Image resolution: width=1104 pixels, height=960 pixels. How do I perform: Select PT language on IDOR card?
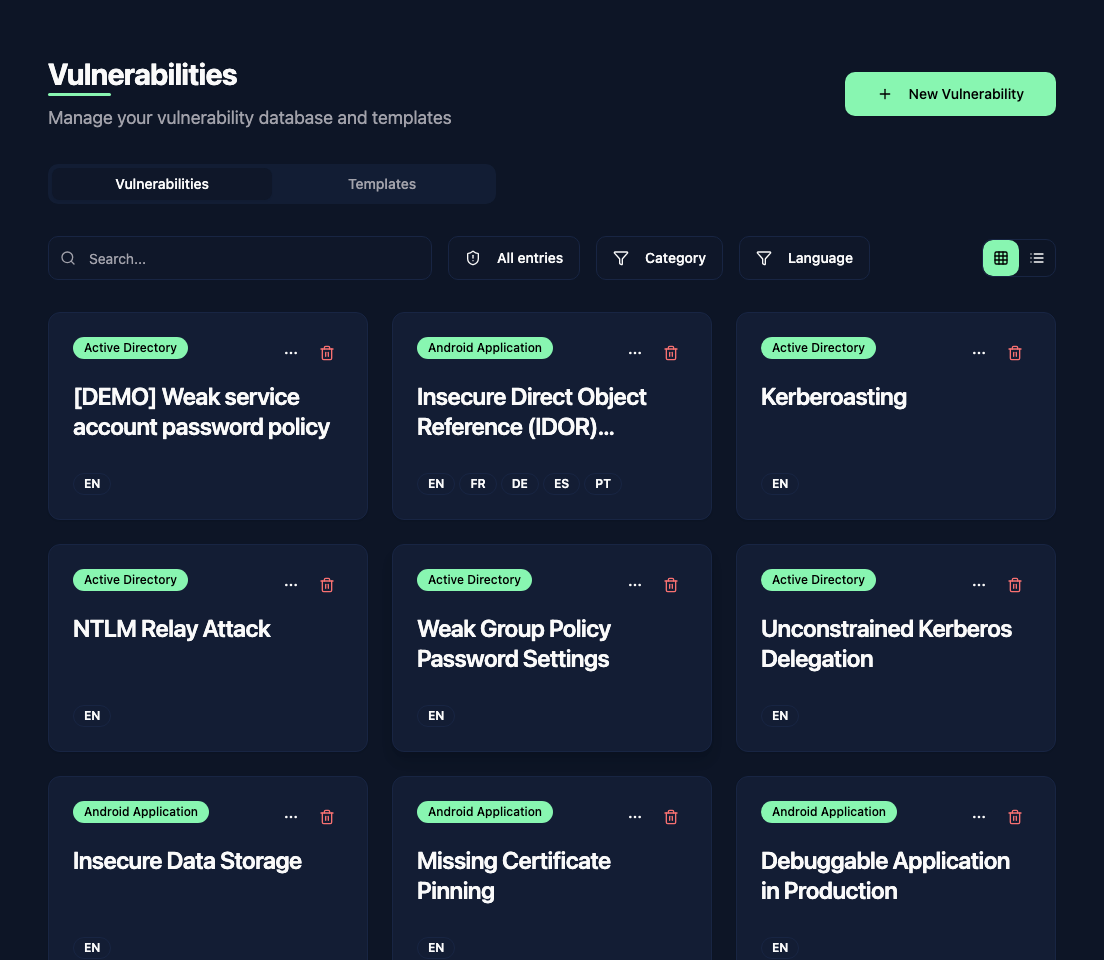[x=603, y=484]
